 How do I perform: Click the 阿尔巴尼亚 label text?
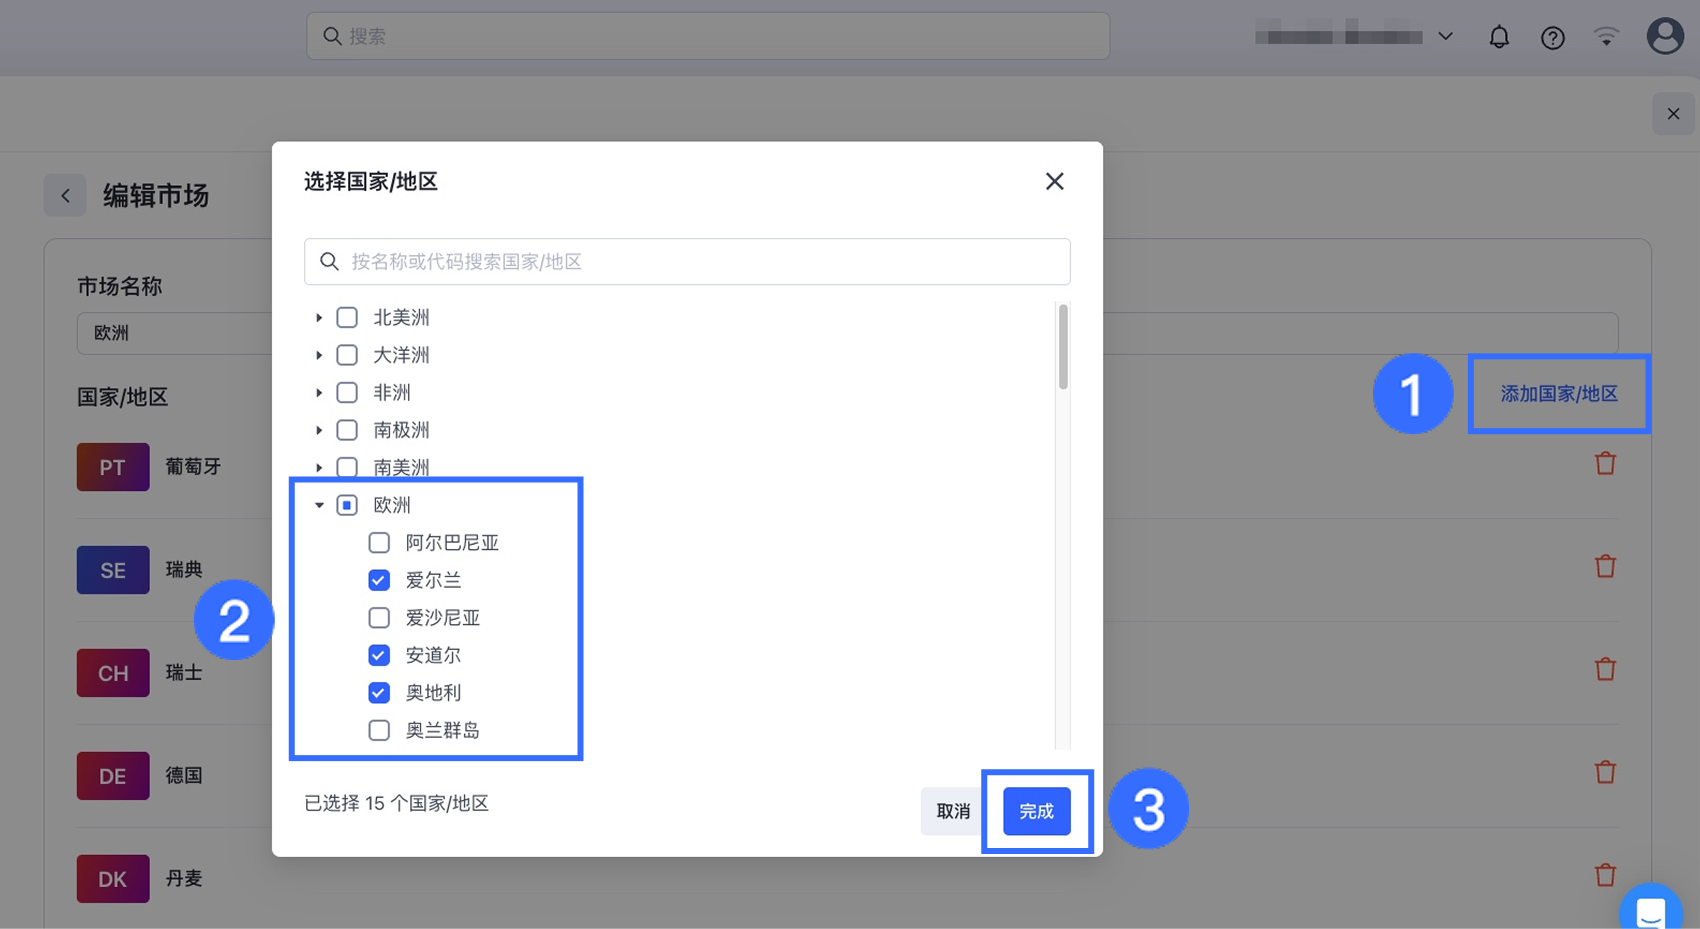click(x=452, y=543)
